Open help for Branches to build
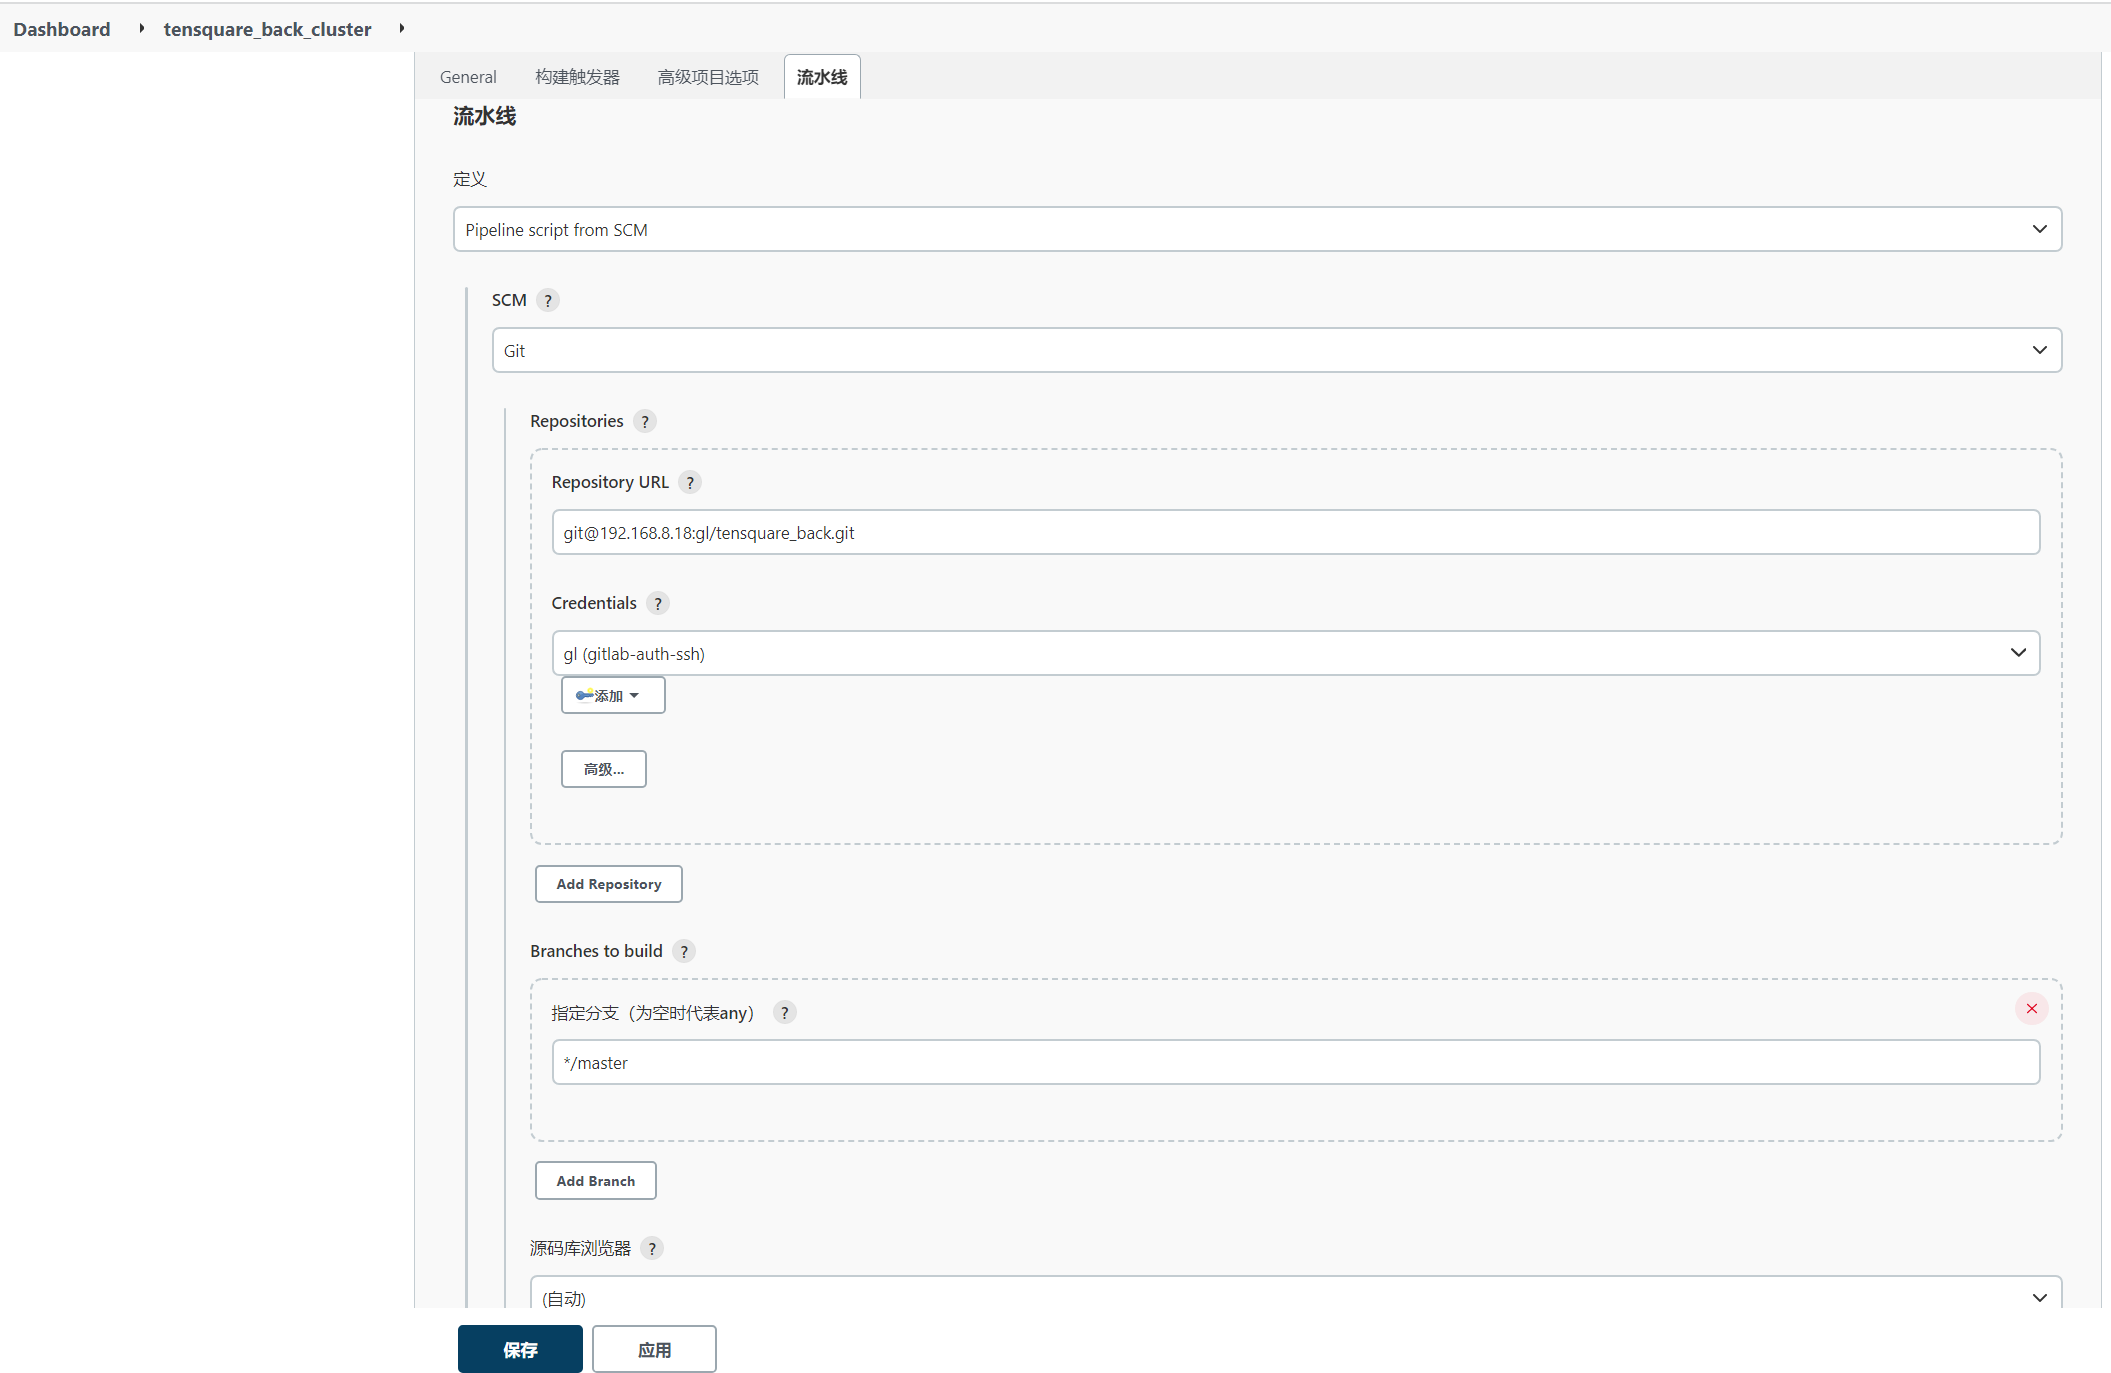2111x1373 pixels. [x=684, y=951]
